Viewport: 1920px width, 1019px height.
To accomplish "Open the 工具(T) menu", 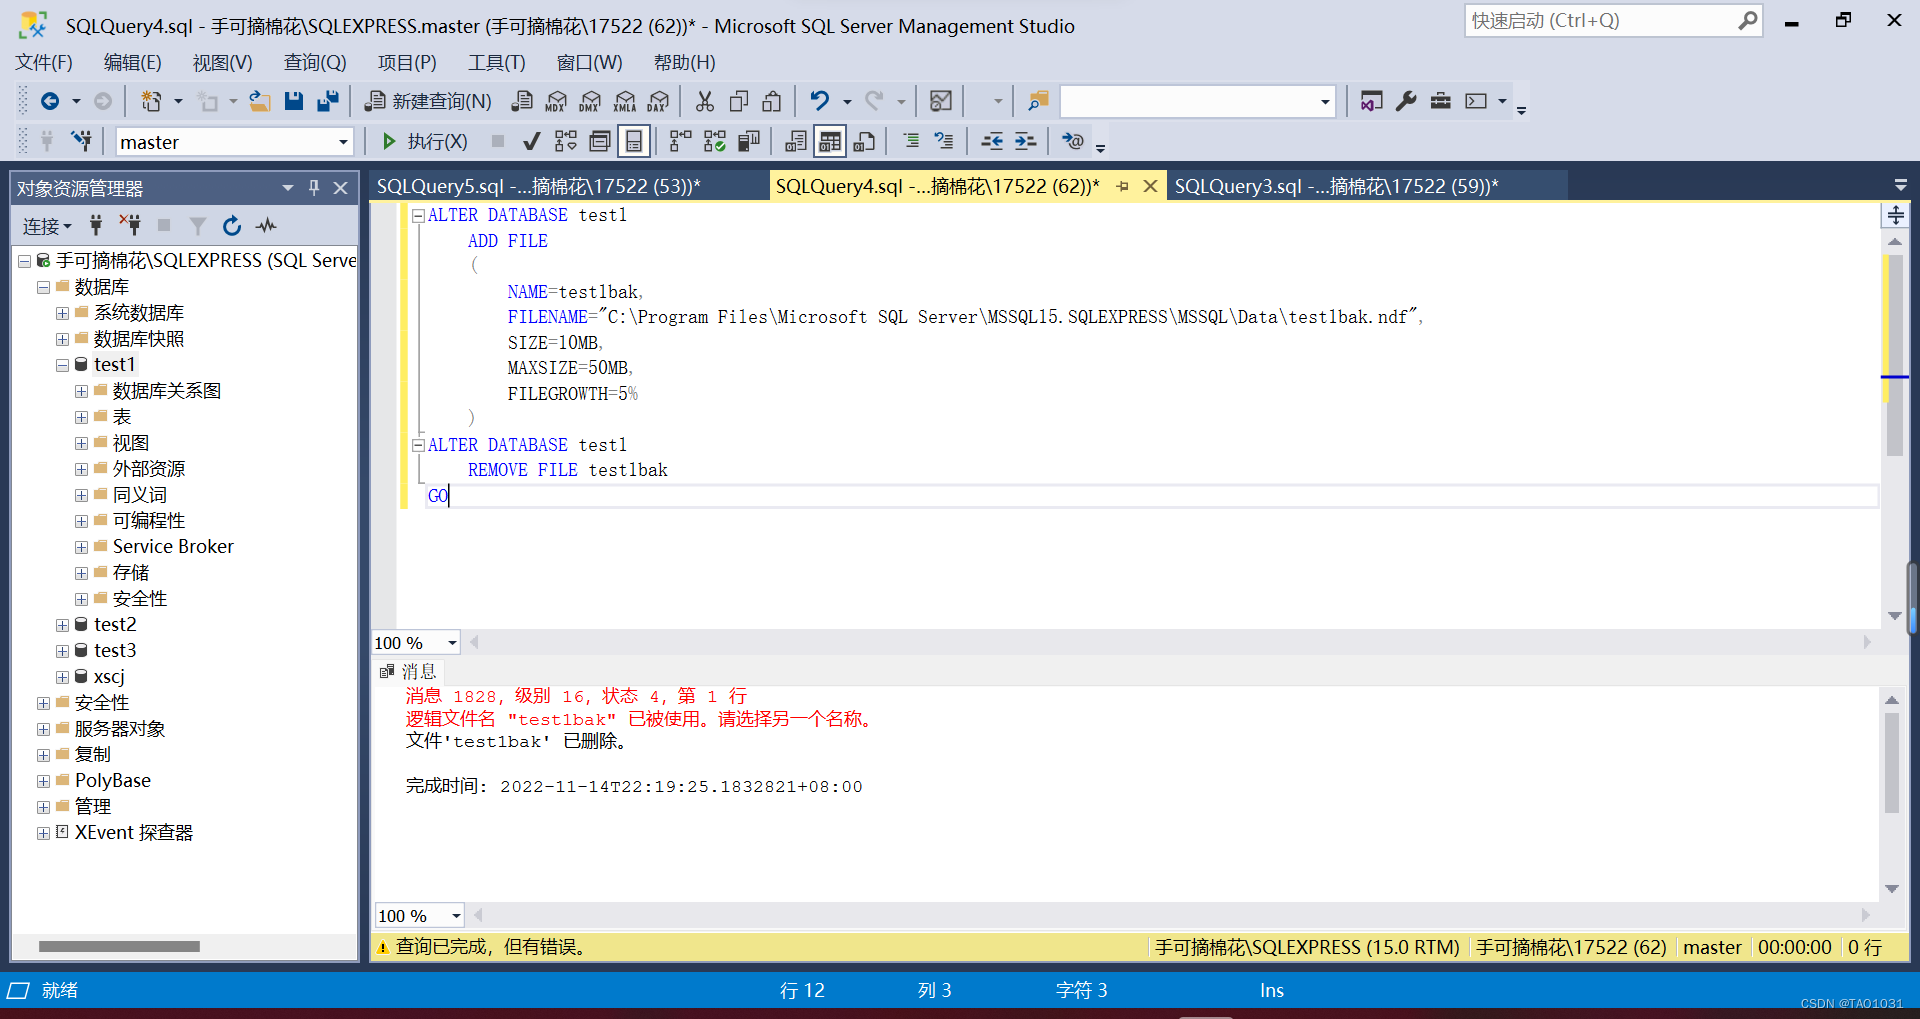I will (497, 63).
